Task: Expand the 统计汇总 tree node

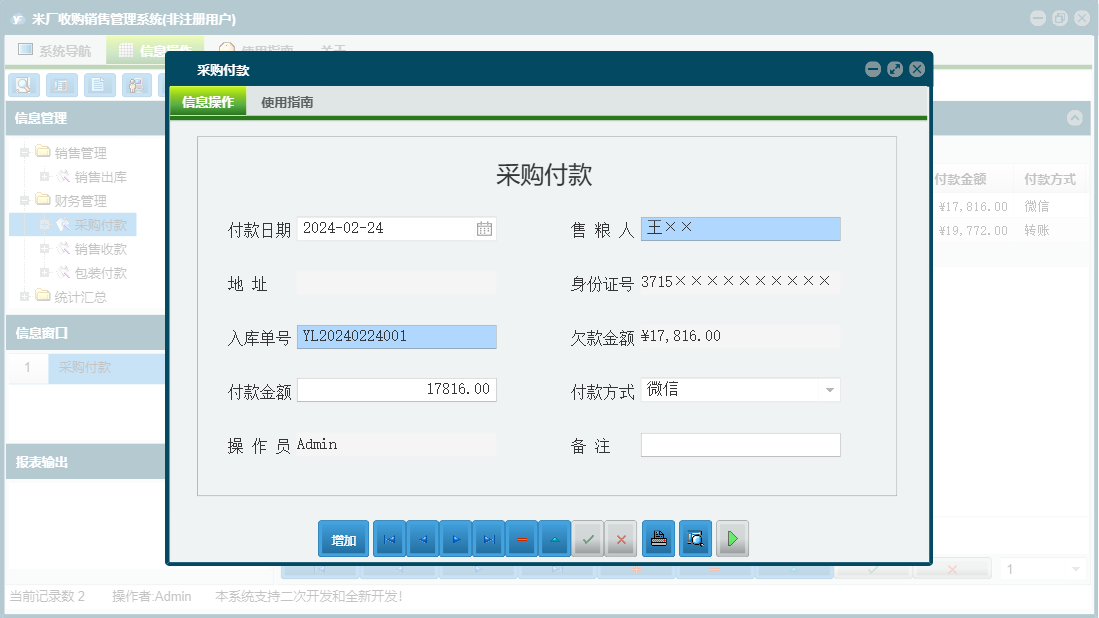Action: tap(23, 296)
